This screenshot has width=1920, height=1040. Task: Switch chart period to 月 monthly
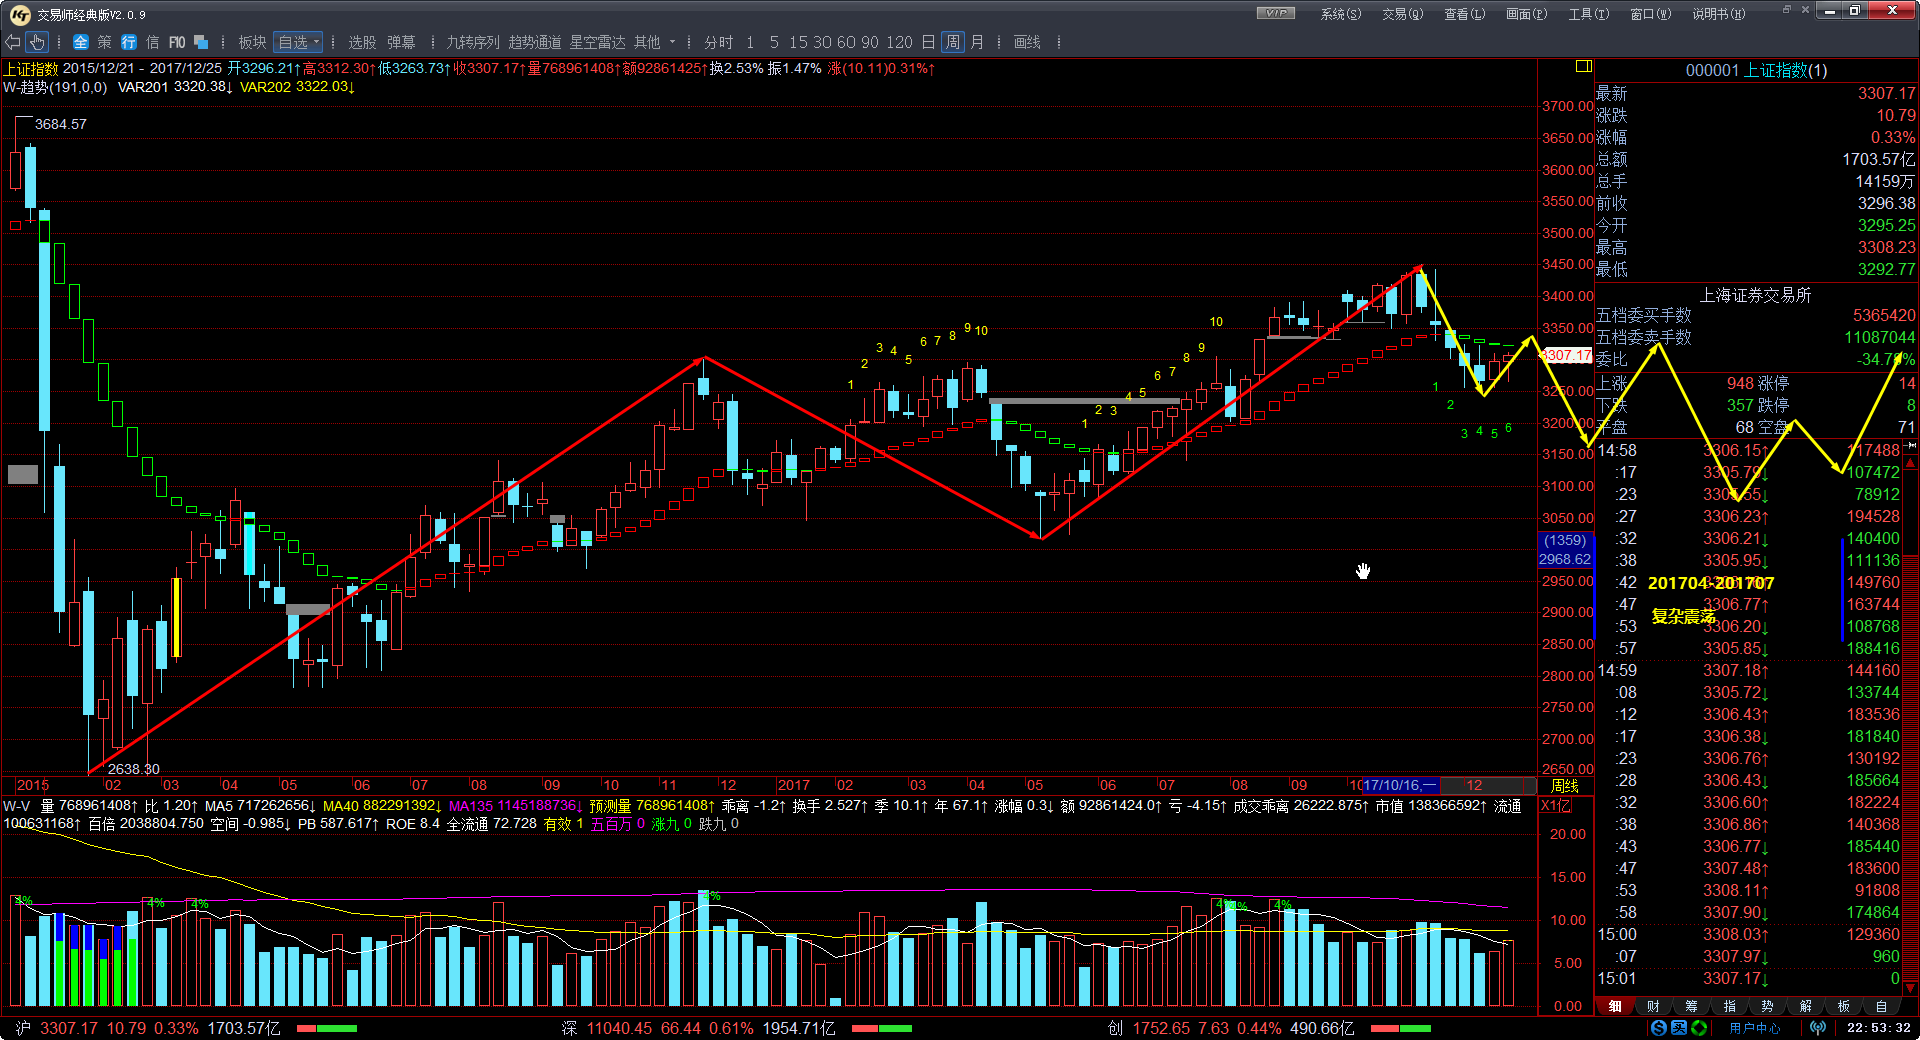[977, 42]
